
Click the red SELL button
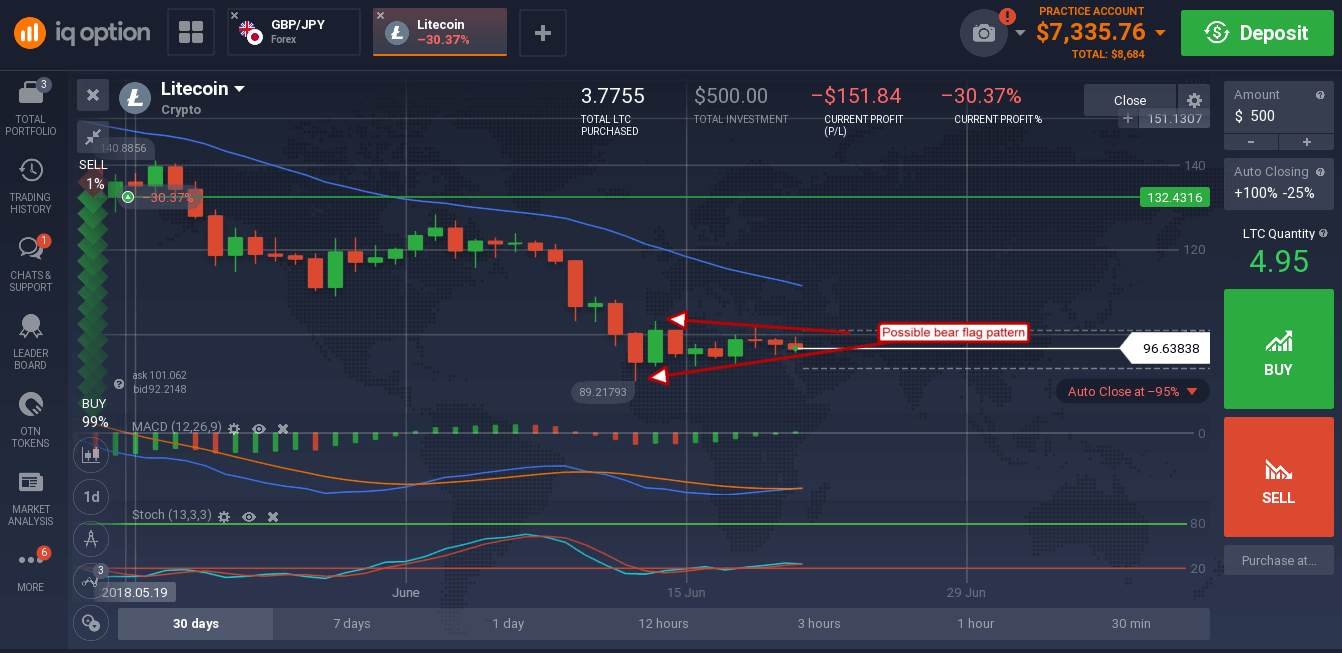point(1278,476)
